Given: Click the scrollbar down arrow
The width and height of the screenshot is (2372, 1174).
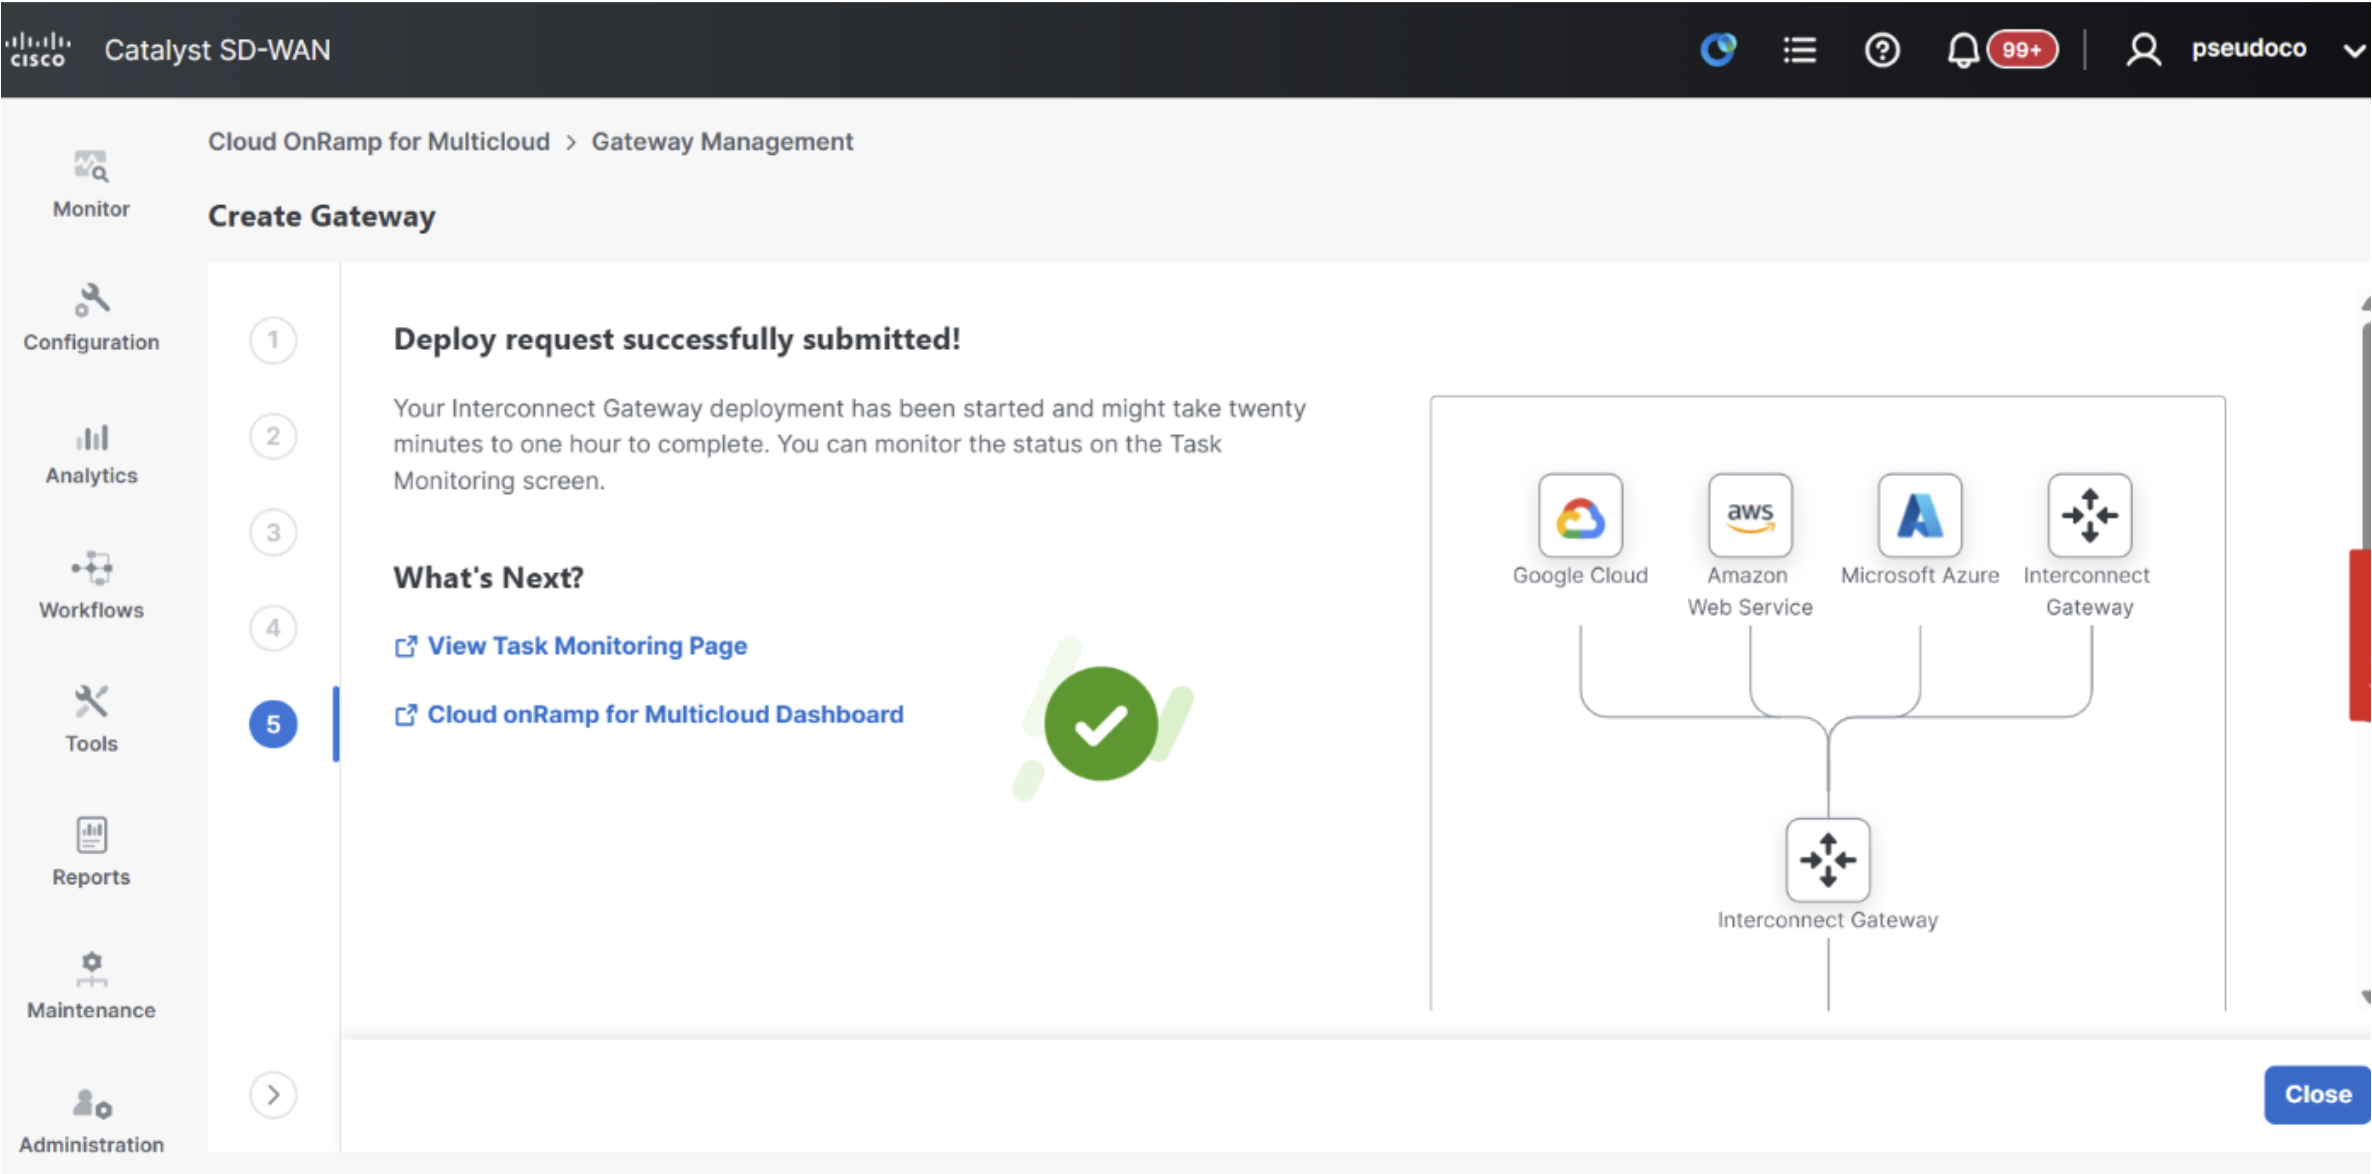Looking at the screenshot, I should (x=2365, y=997).
